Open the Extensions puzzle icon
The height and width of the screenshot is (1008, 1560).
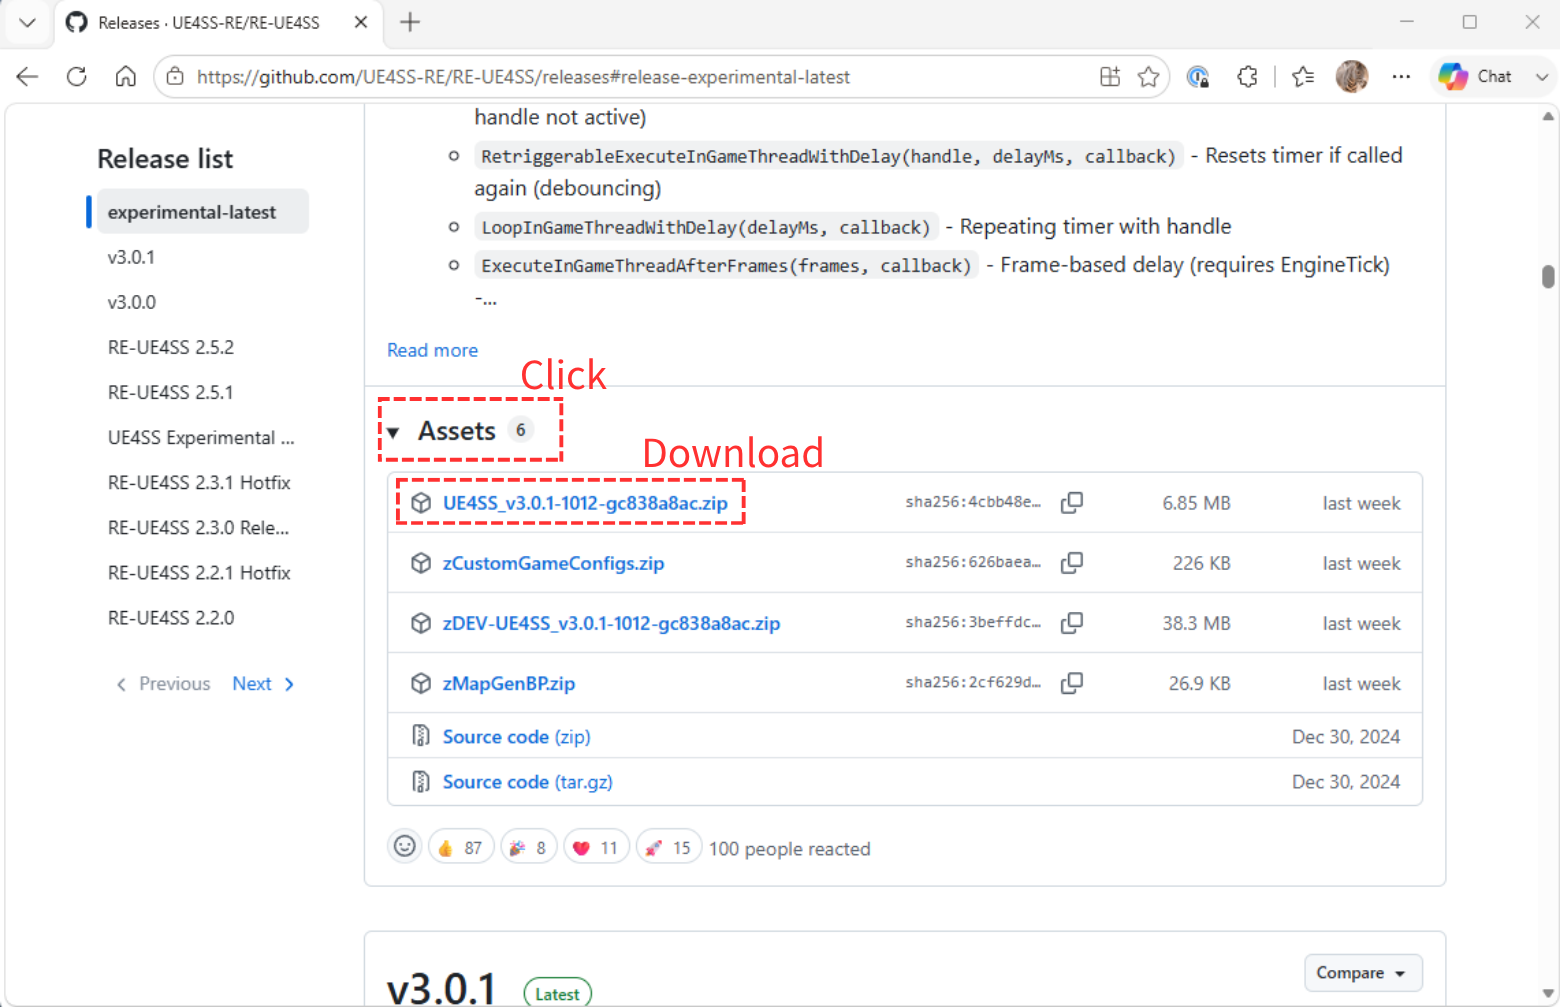coord(1247,77)
